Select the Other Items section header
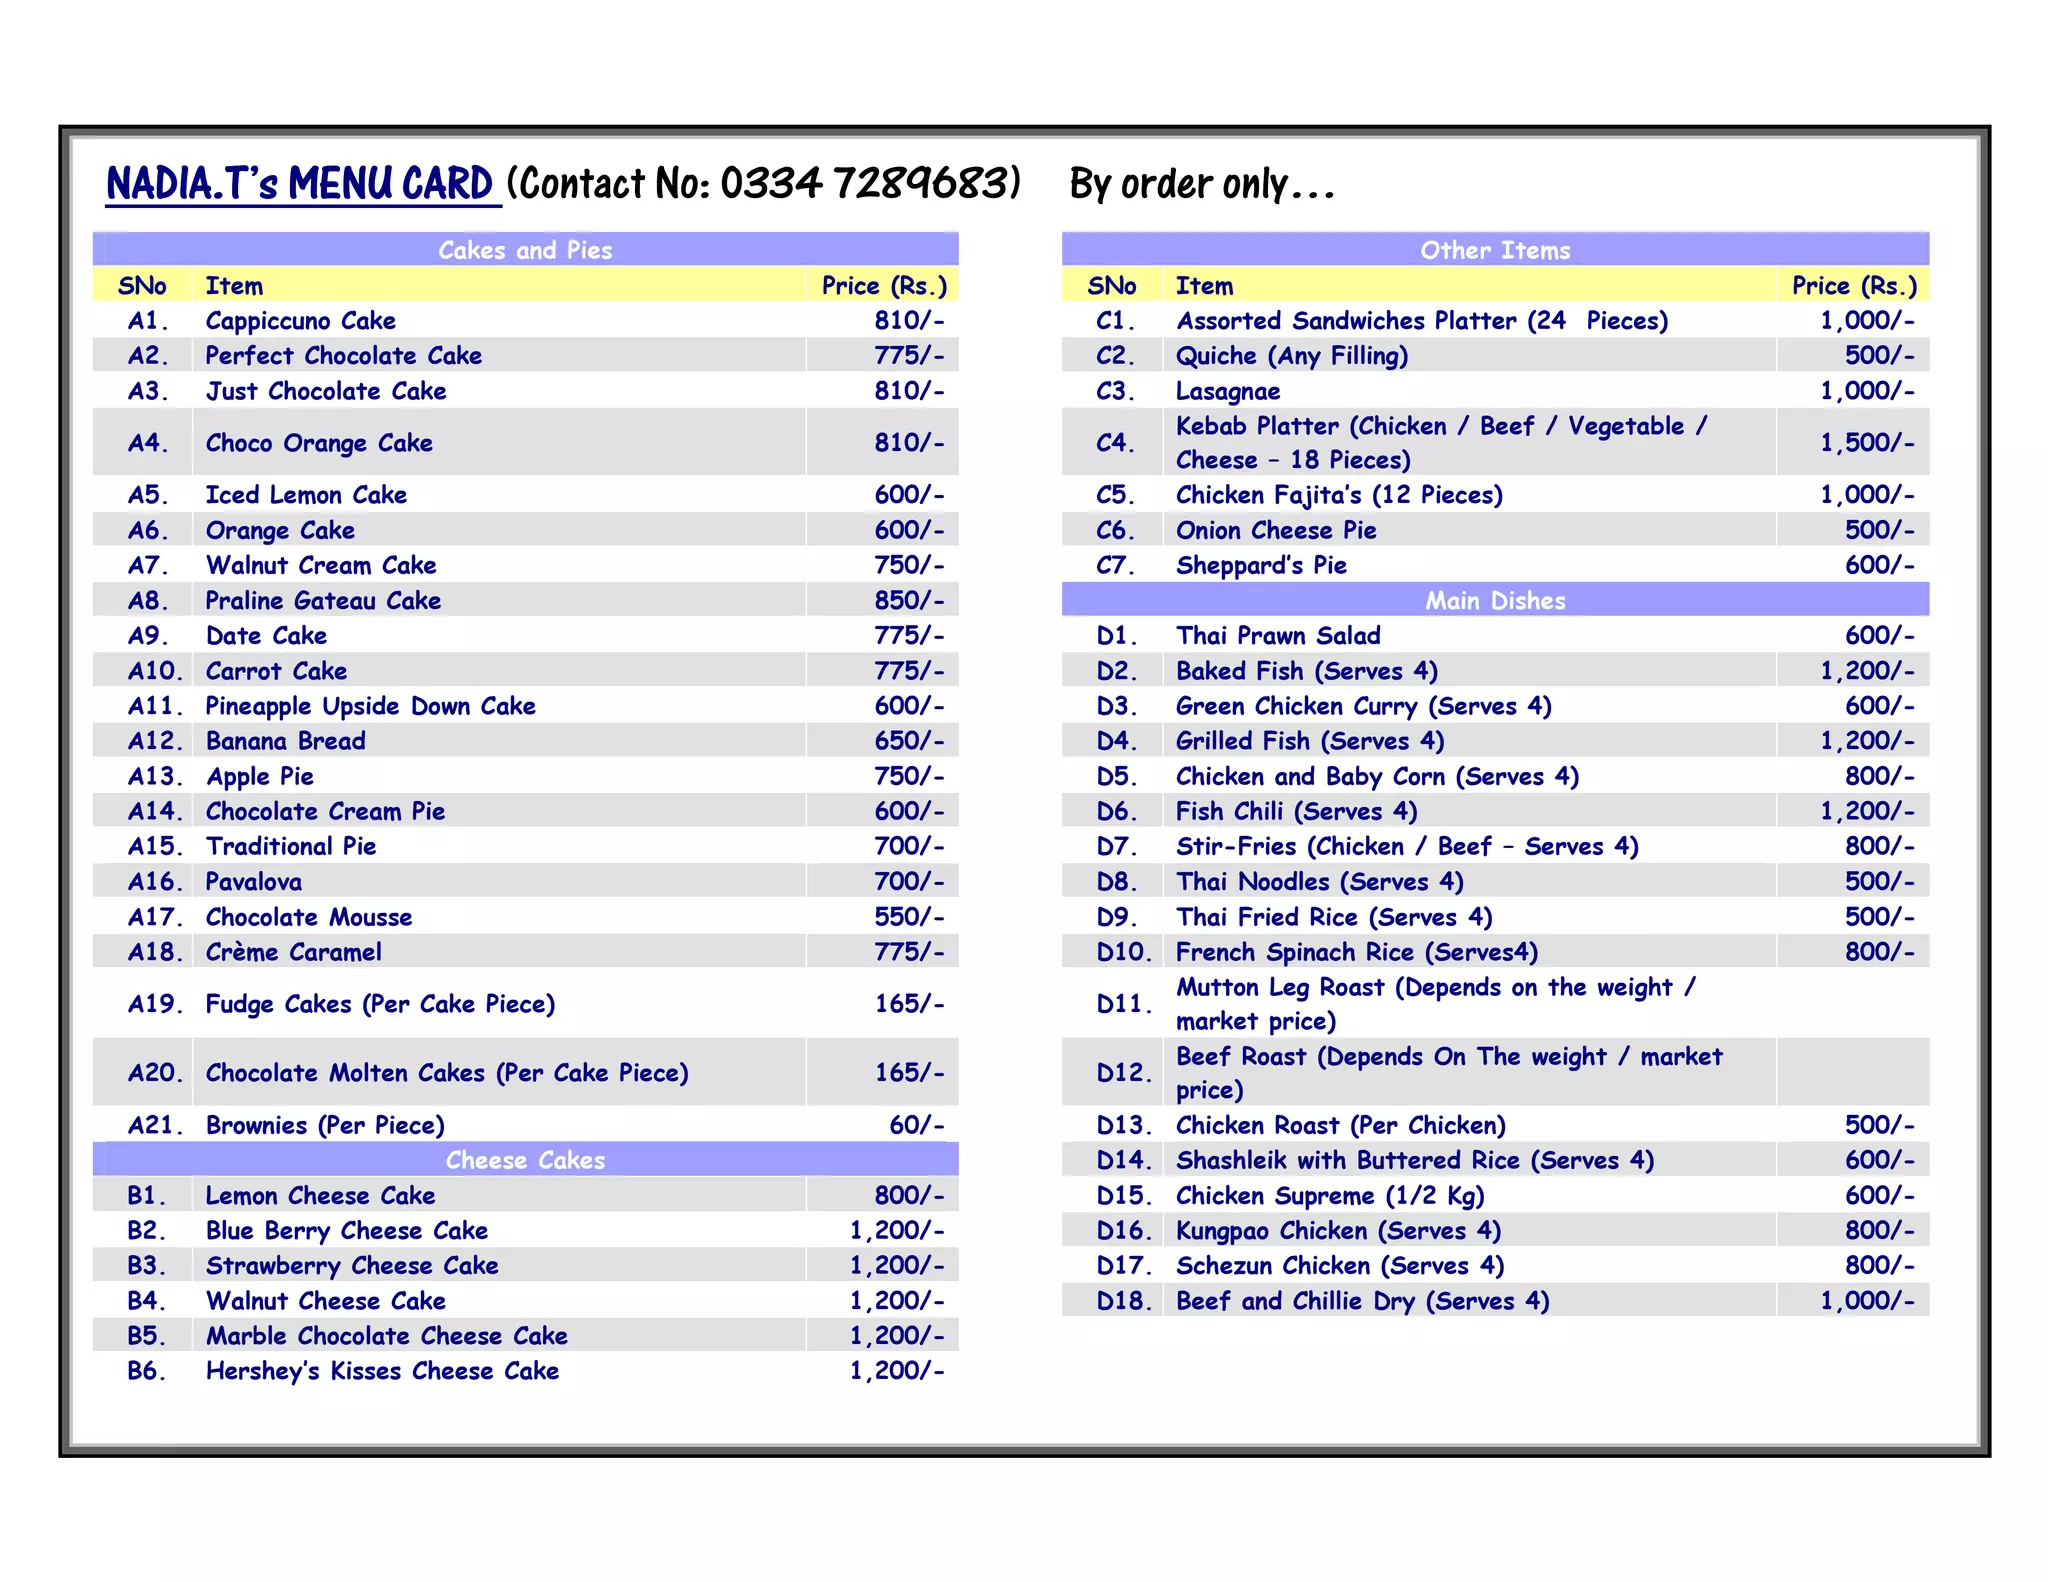The width and height of the screenshot is (2048, 1582). (1495, 250)
